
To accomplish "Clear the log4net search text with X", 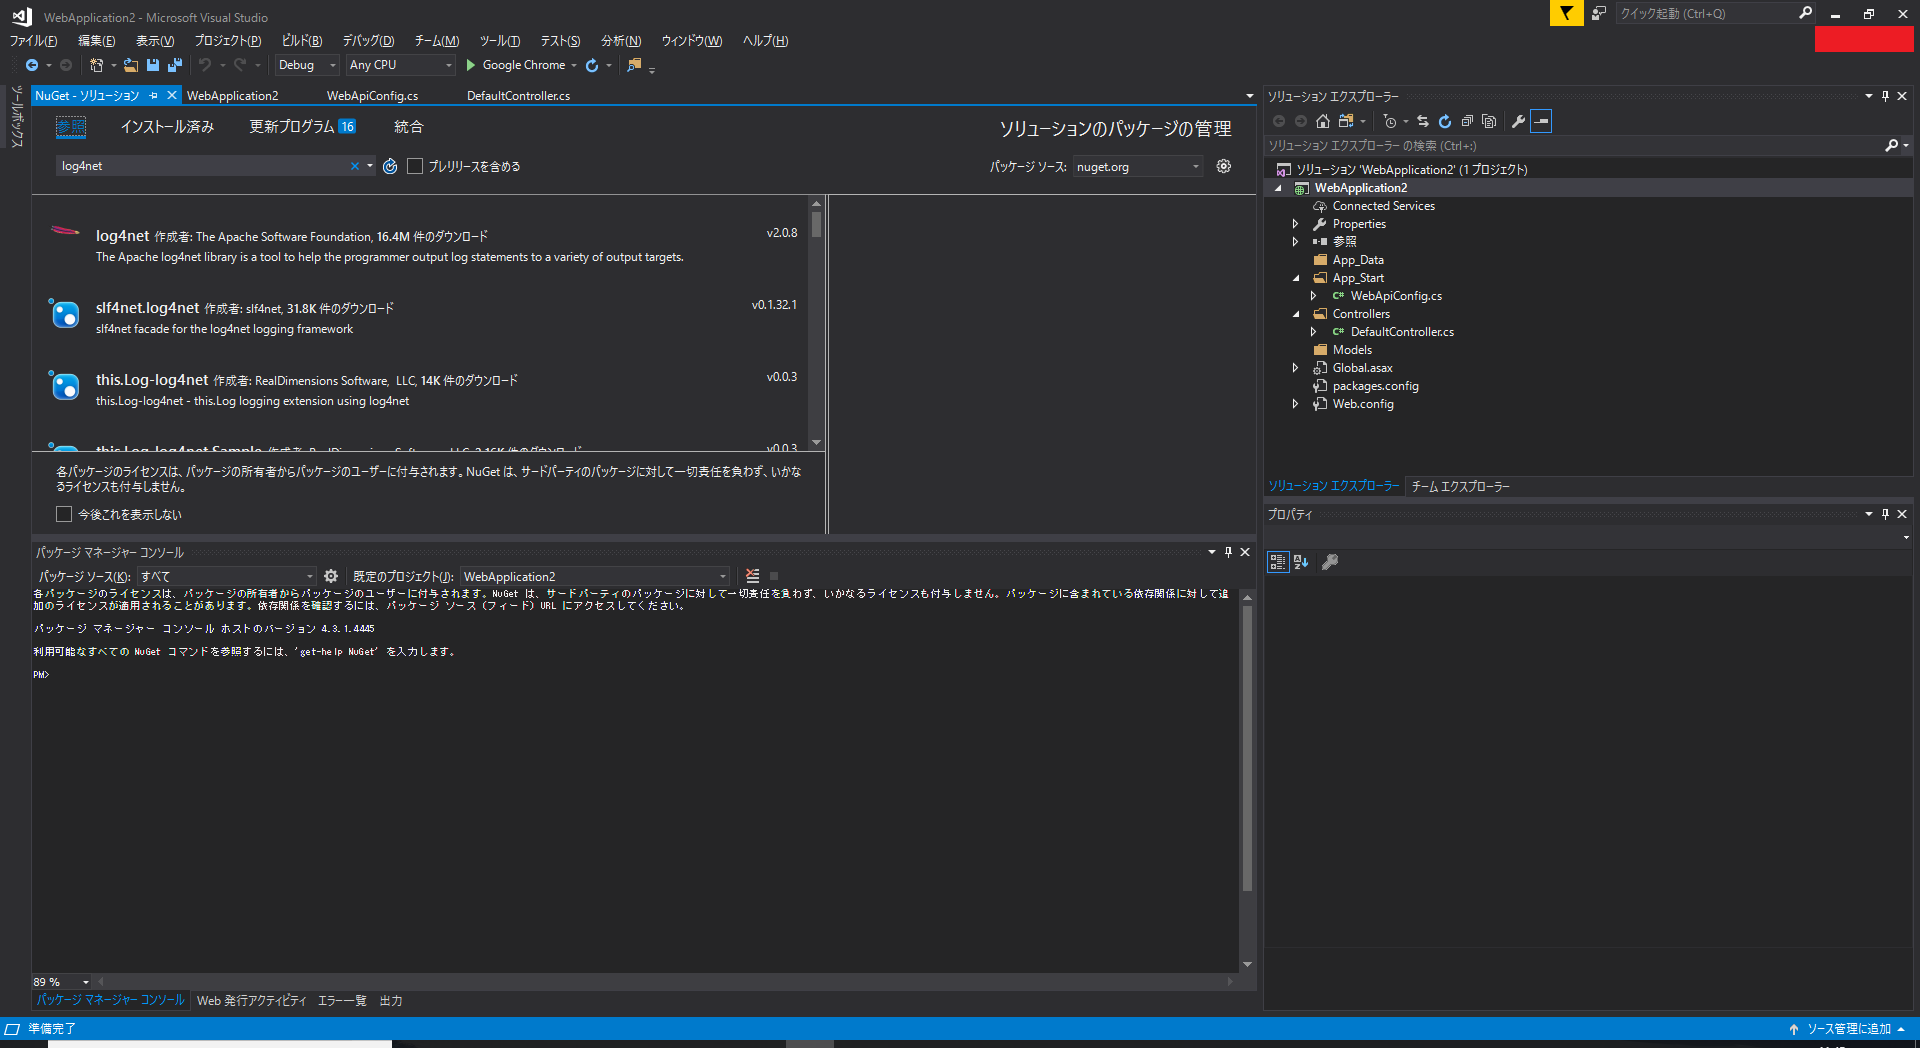I will tap(354, 166).
